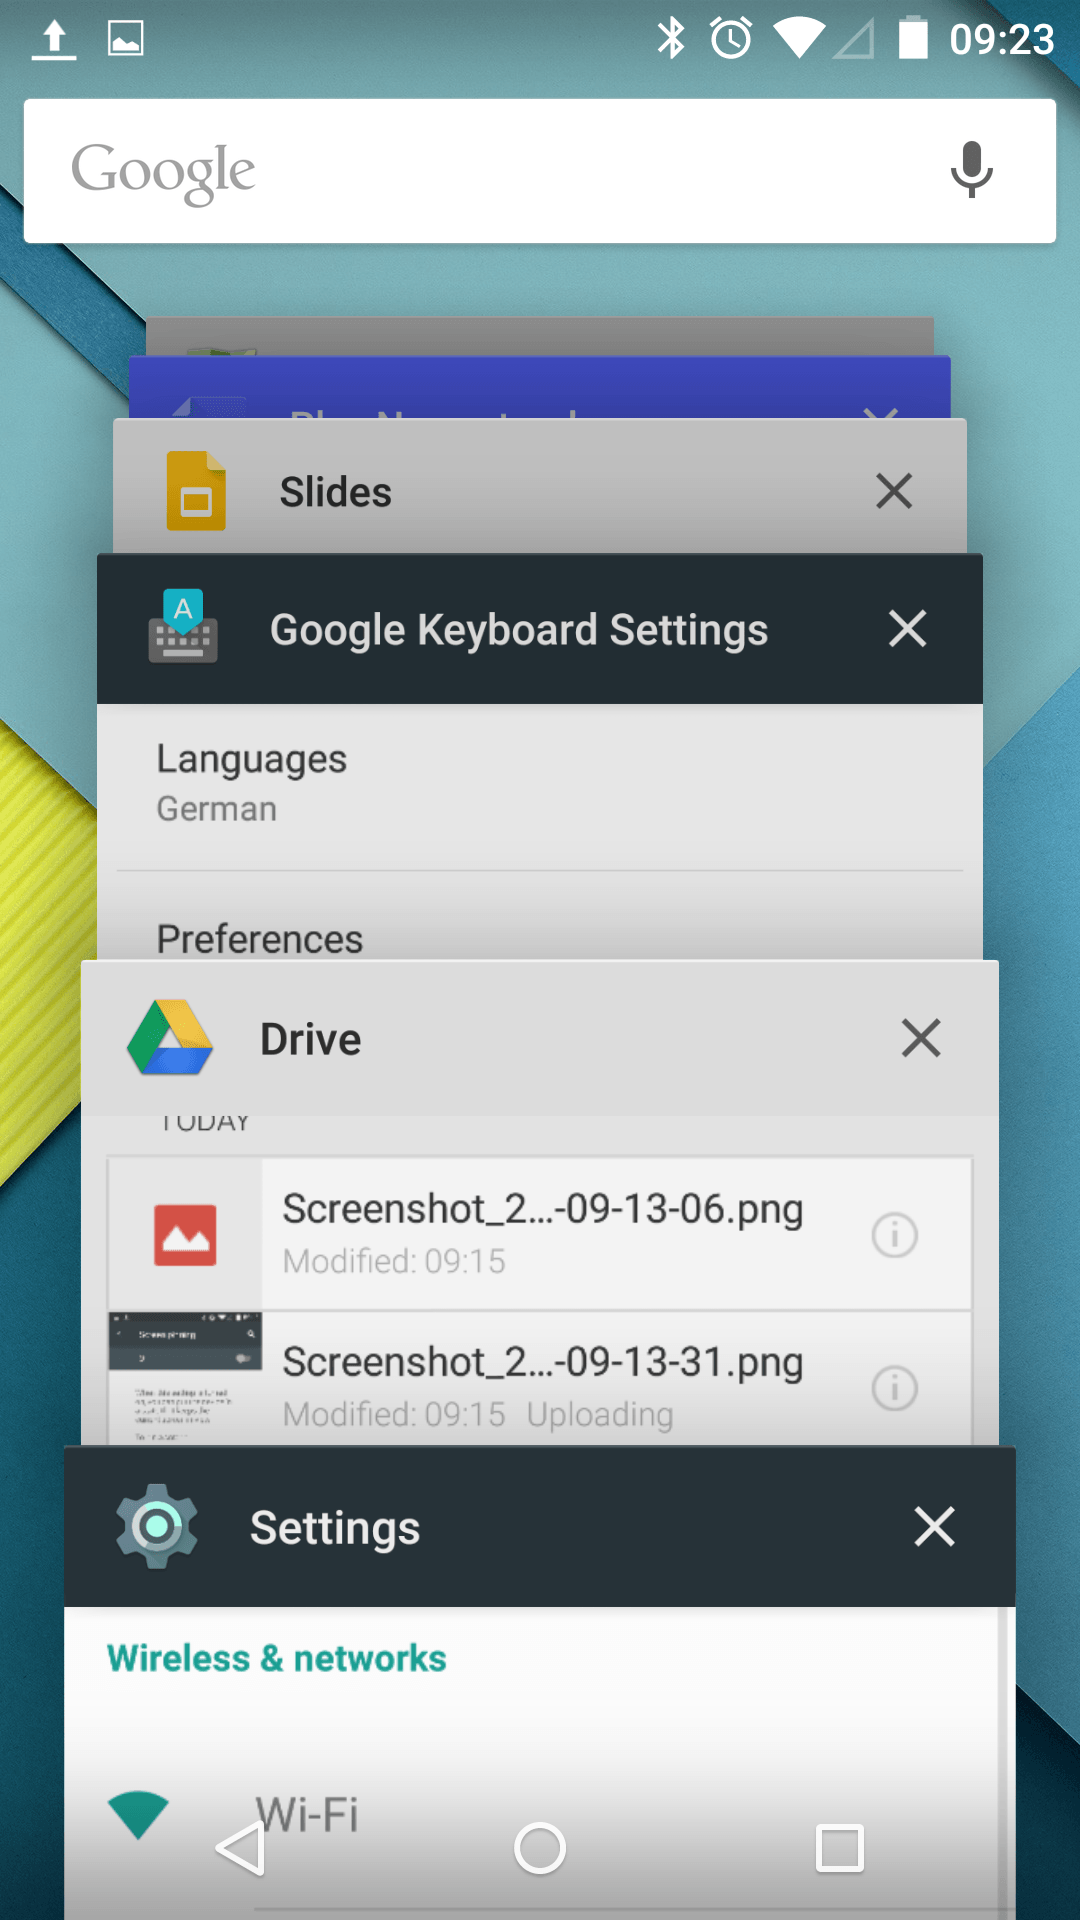This screenshot has height=1920, width=1080.
Task: Tap the recent apps square button
Action: coord(839,1847)
